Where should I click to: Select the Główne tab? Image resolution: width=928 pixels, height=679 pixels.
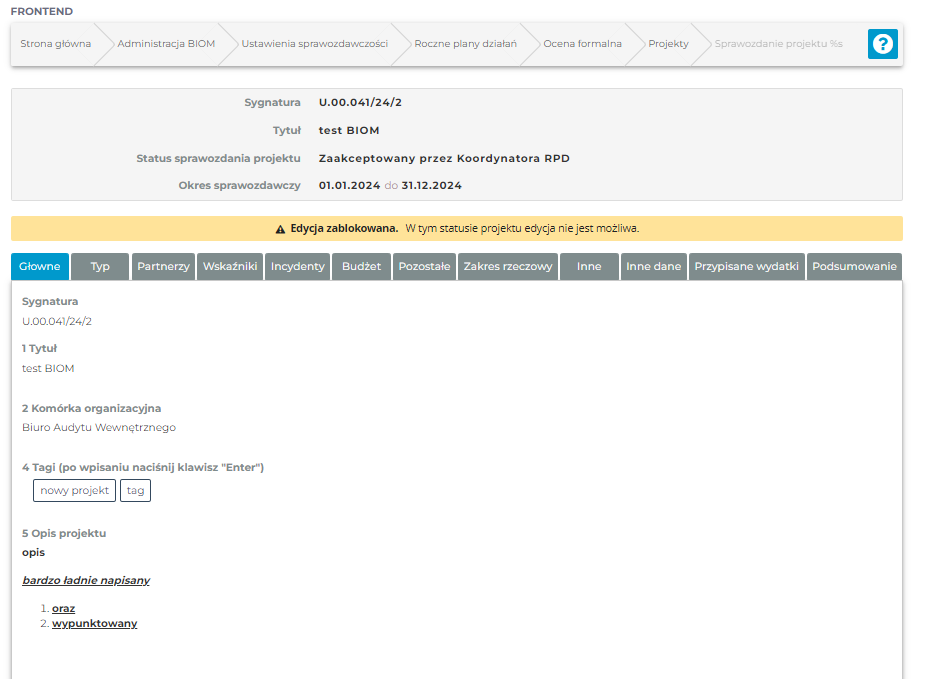tap(40, 267)
